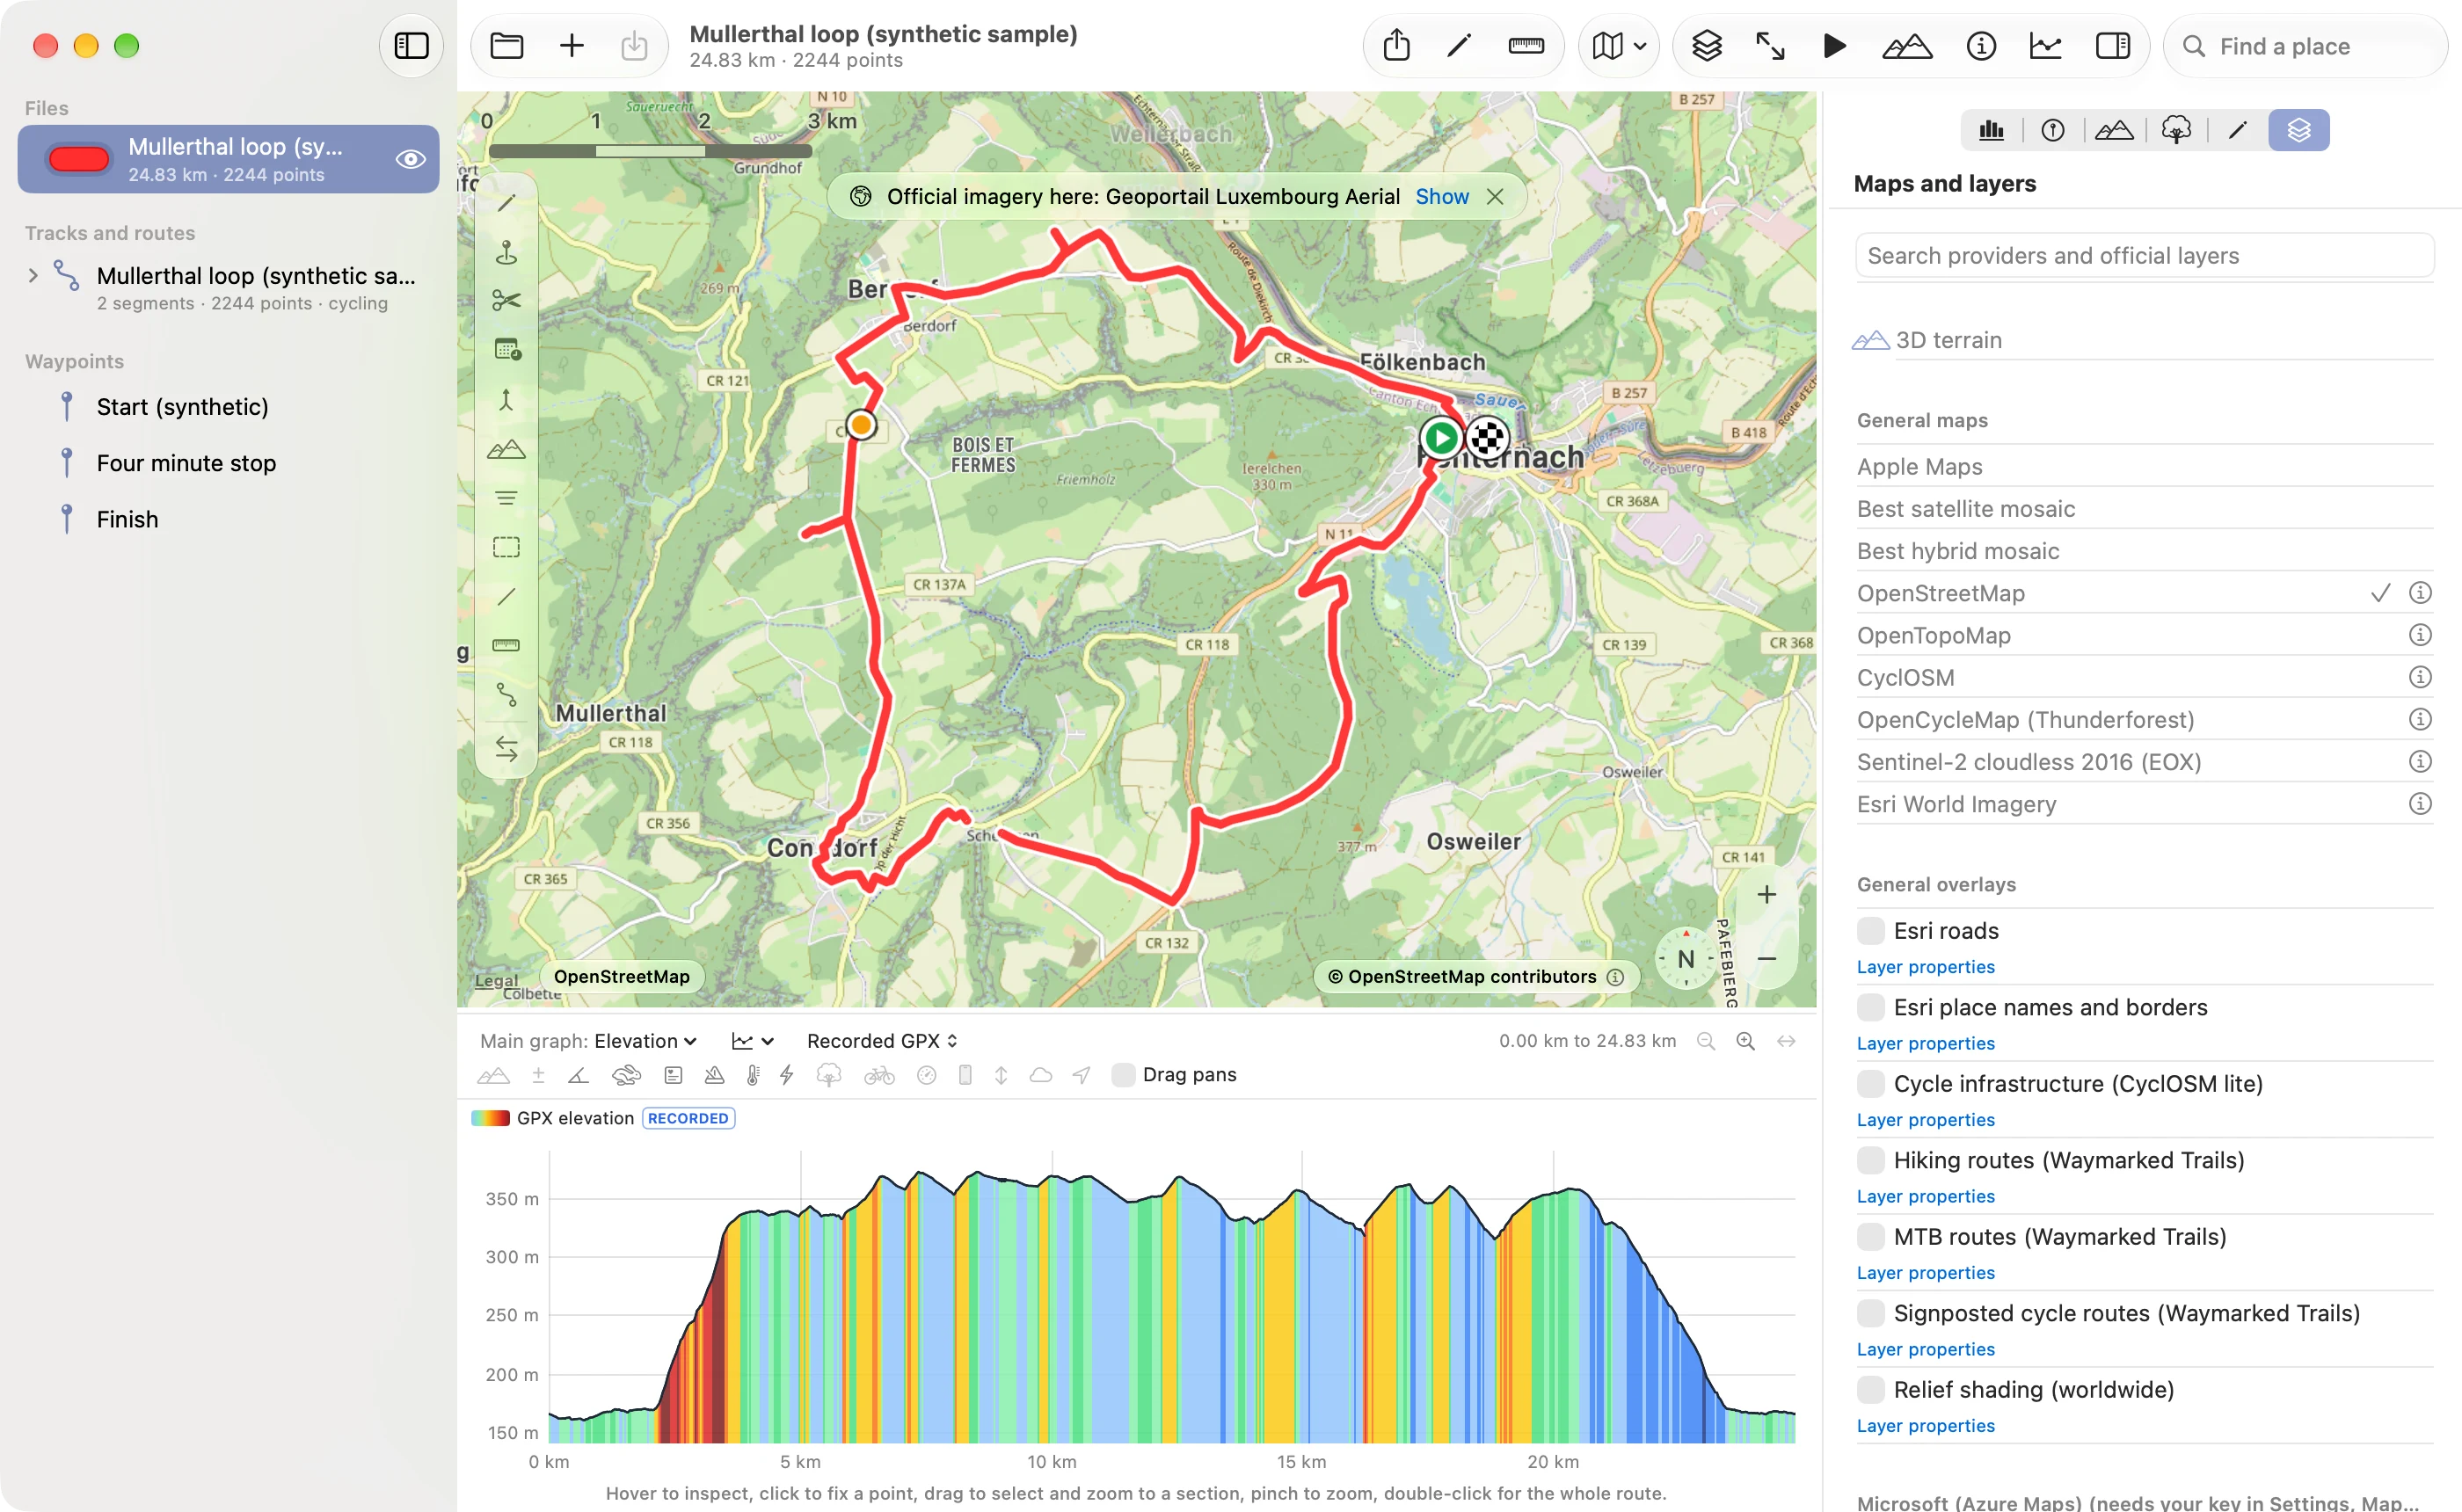The image size is (2462, 1512).
Task: Start route playback with the play button
Action: [x=1833, y=46]
